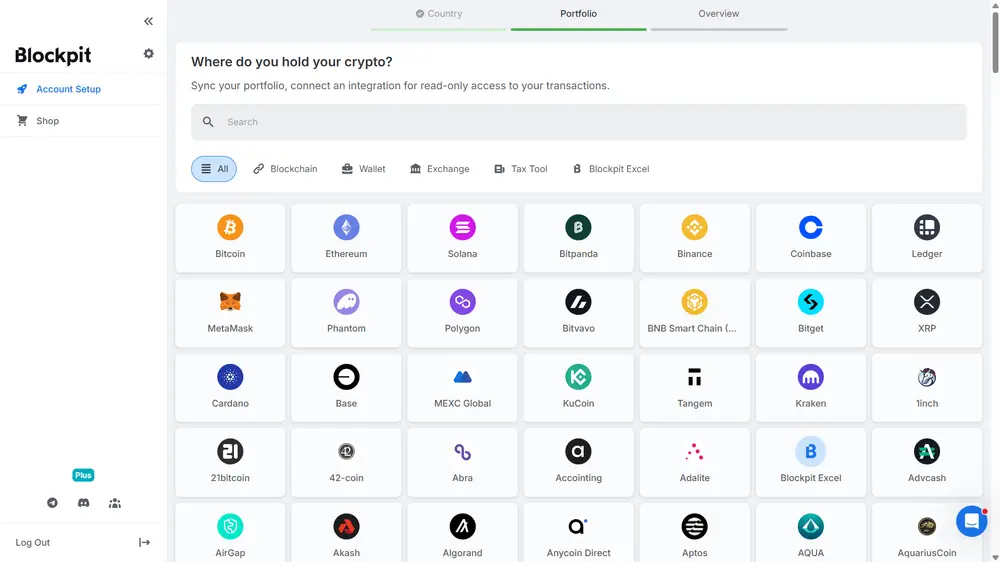The width and height of the screenshot is (1000, 562).
Task: Select the AirGap wallet card
Action: coord(230,533)
